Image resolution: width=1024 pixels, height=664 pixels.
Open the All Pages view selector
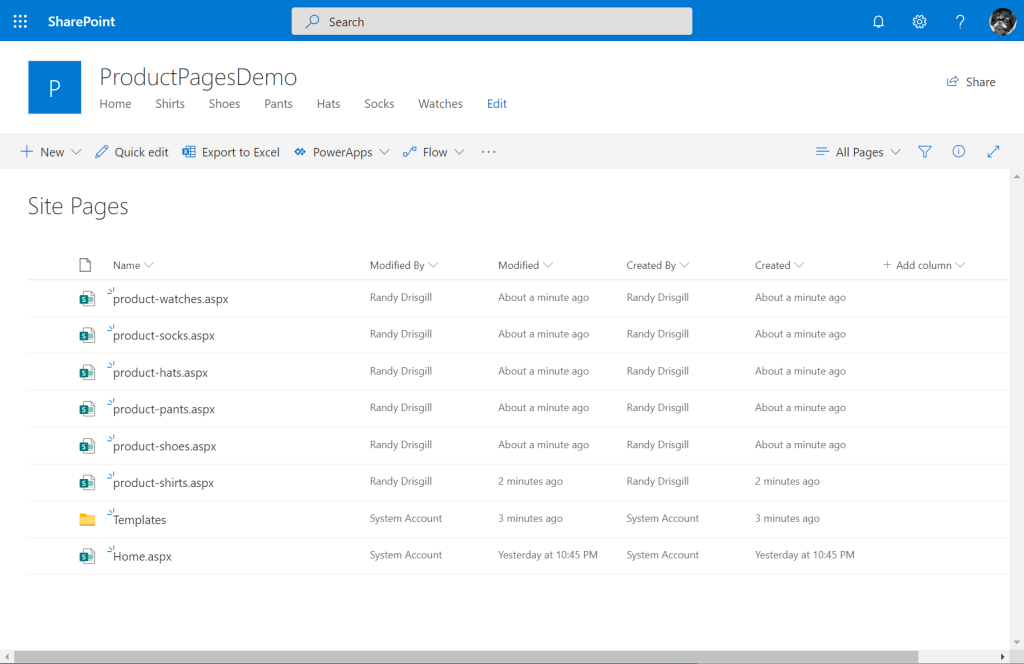pyautogui.click(x=858, y=152)
